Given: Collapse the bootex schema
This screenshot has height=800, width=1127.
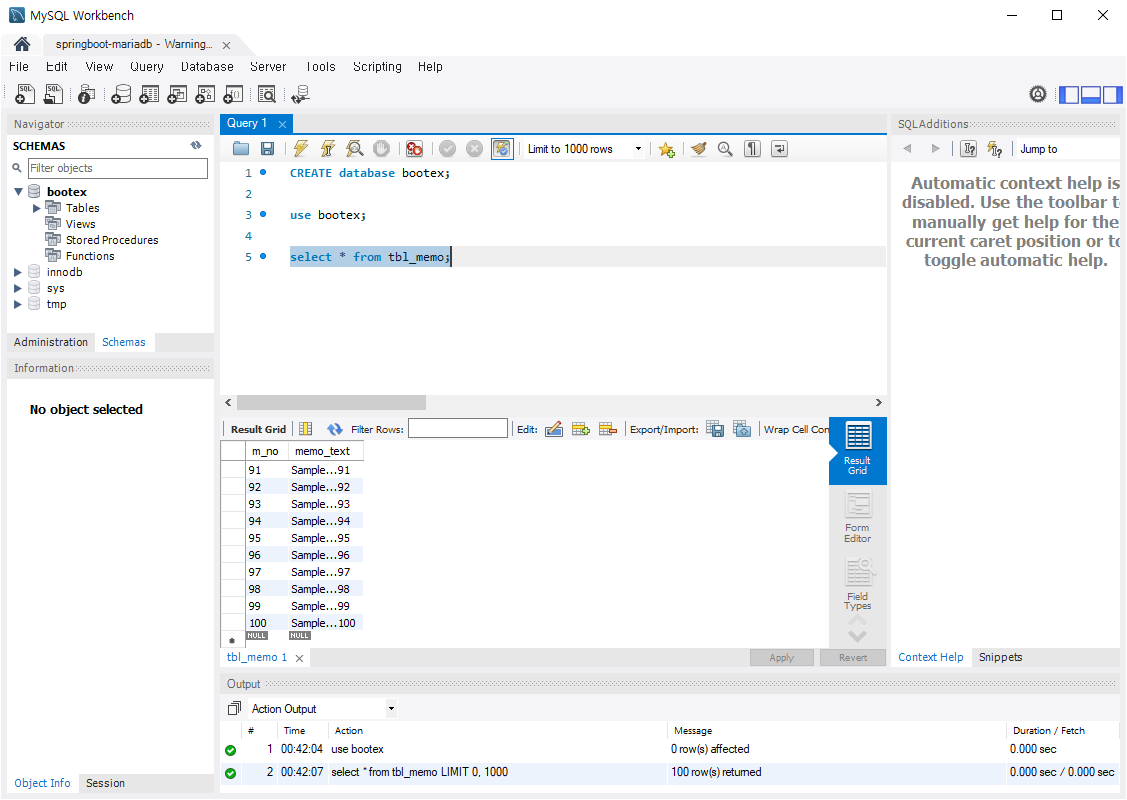Looking at the screenshot, I should click(19, 192).
